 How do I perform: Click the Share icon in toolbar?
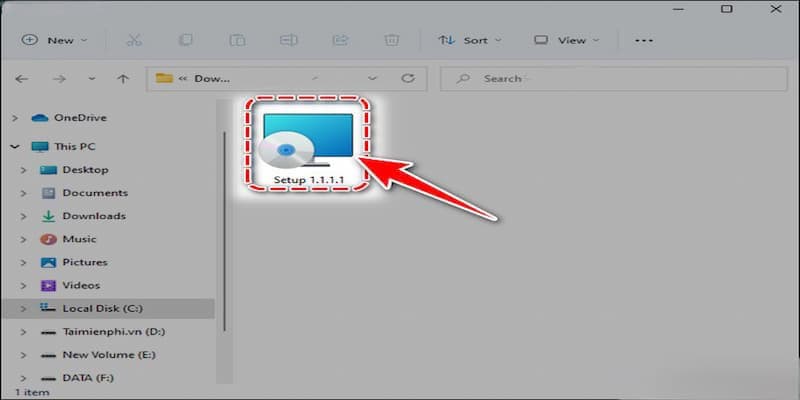[x=339, y=40]
